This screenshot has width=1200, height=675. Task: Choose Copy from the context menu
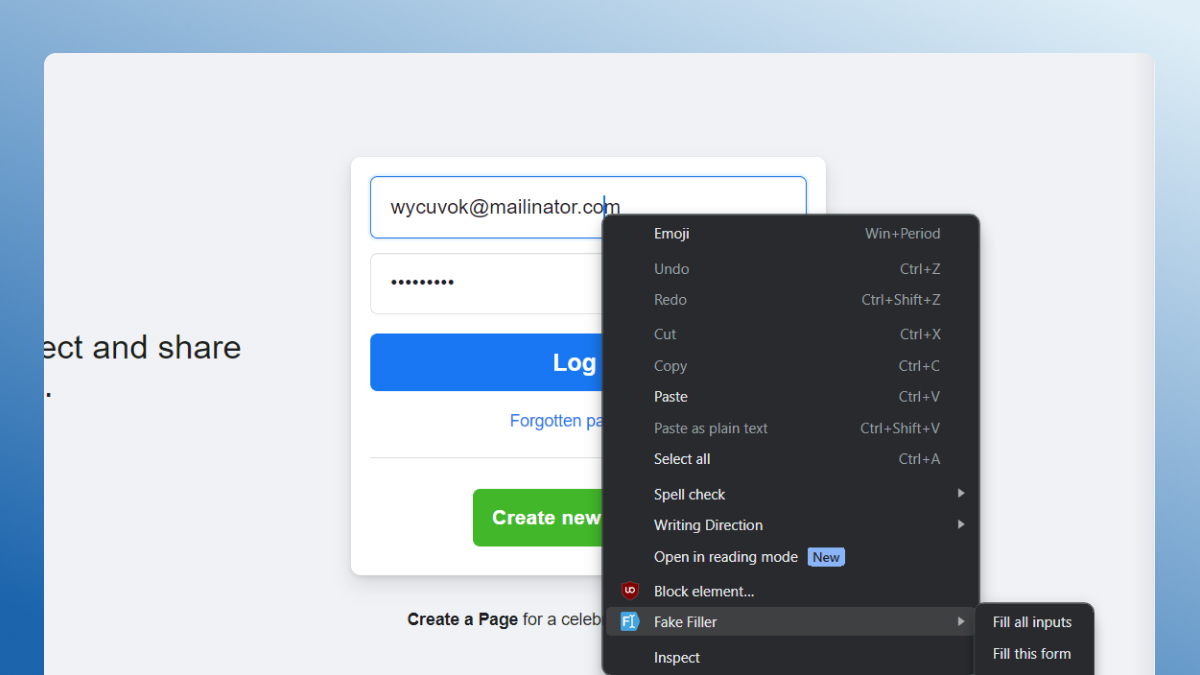click(670, 366)
